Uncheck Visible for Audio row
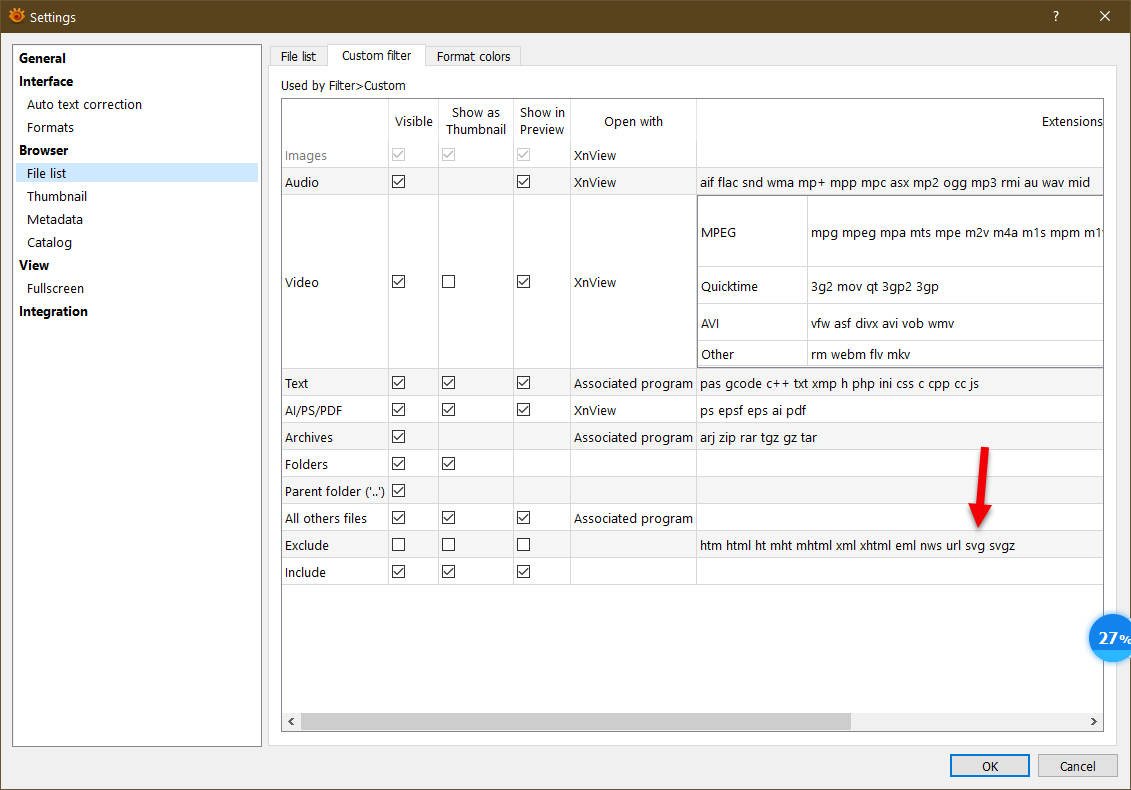The image size is (1131, 790). point(399,182)
